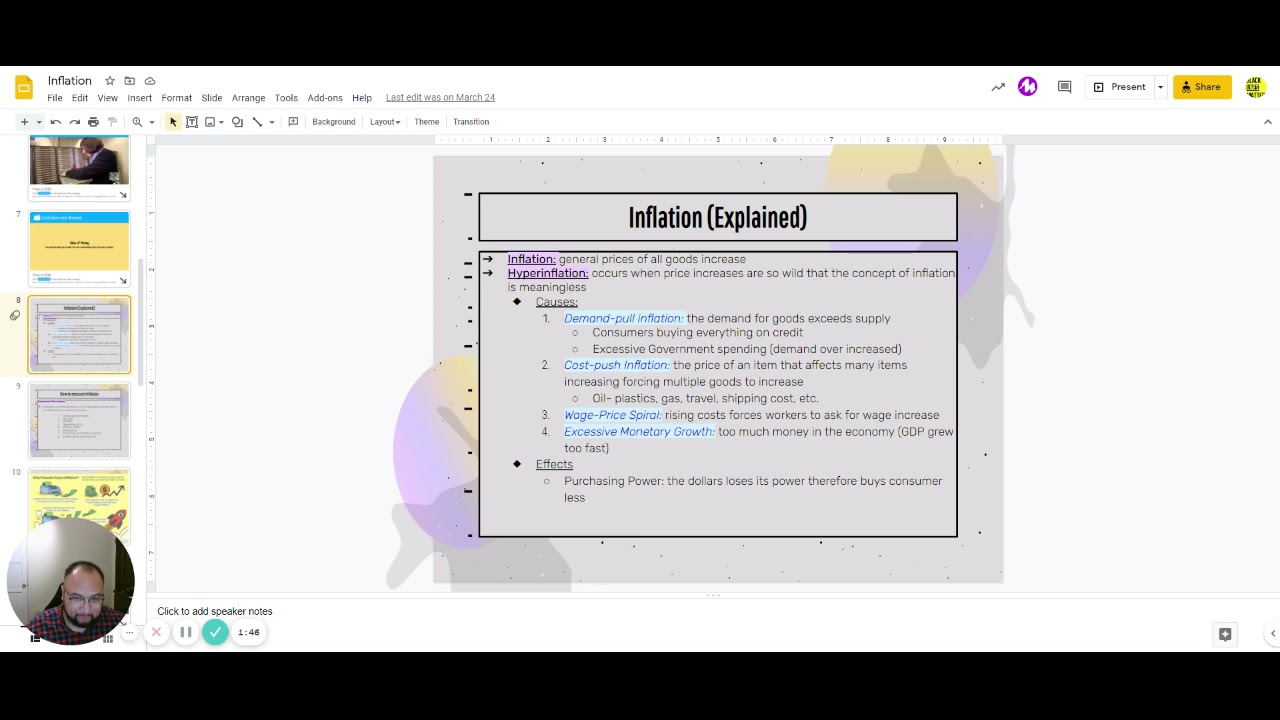Open the Edit menu
1280x720 pixels.
tap(80, 98)
